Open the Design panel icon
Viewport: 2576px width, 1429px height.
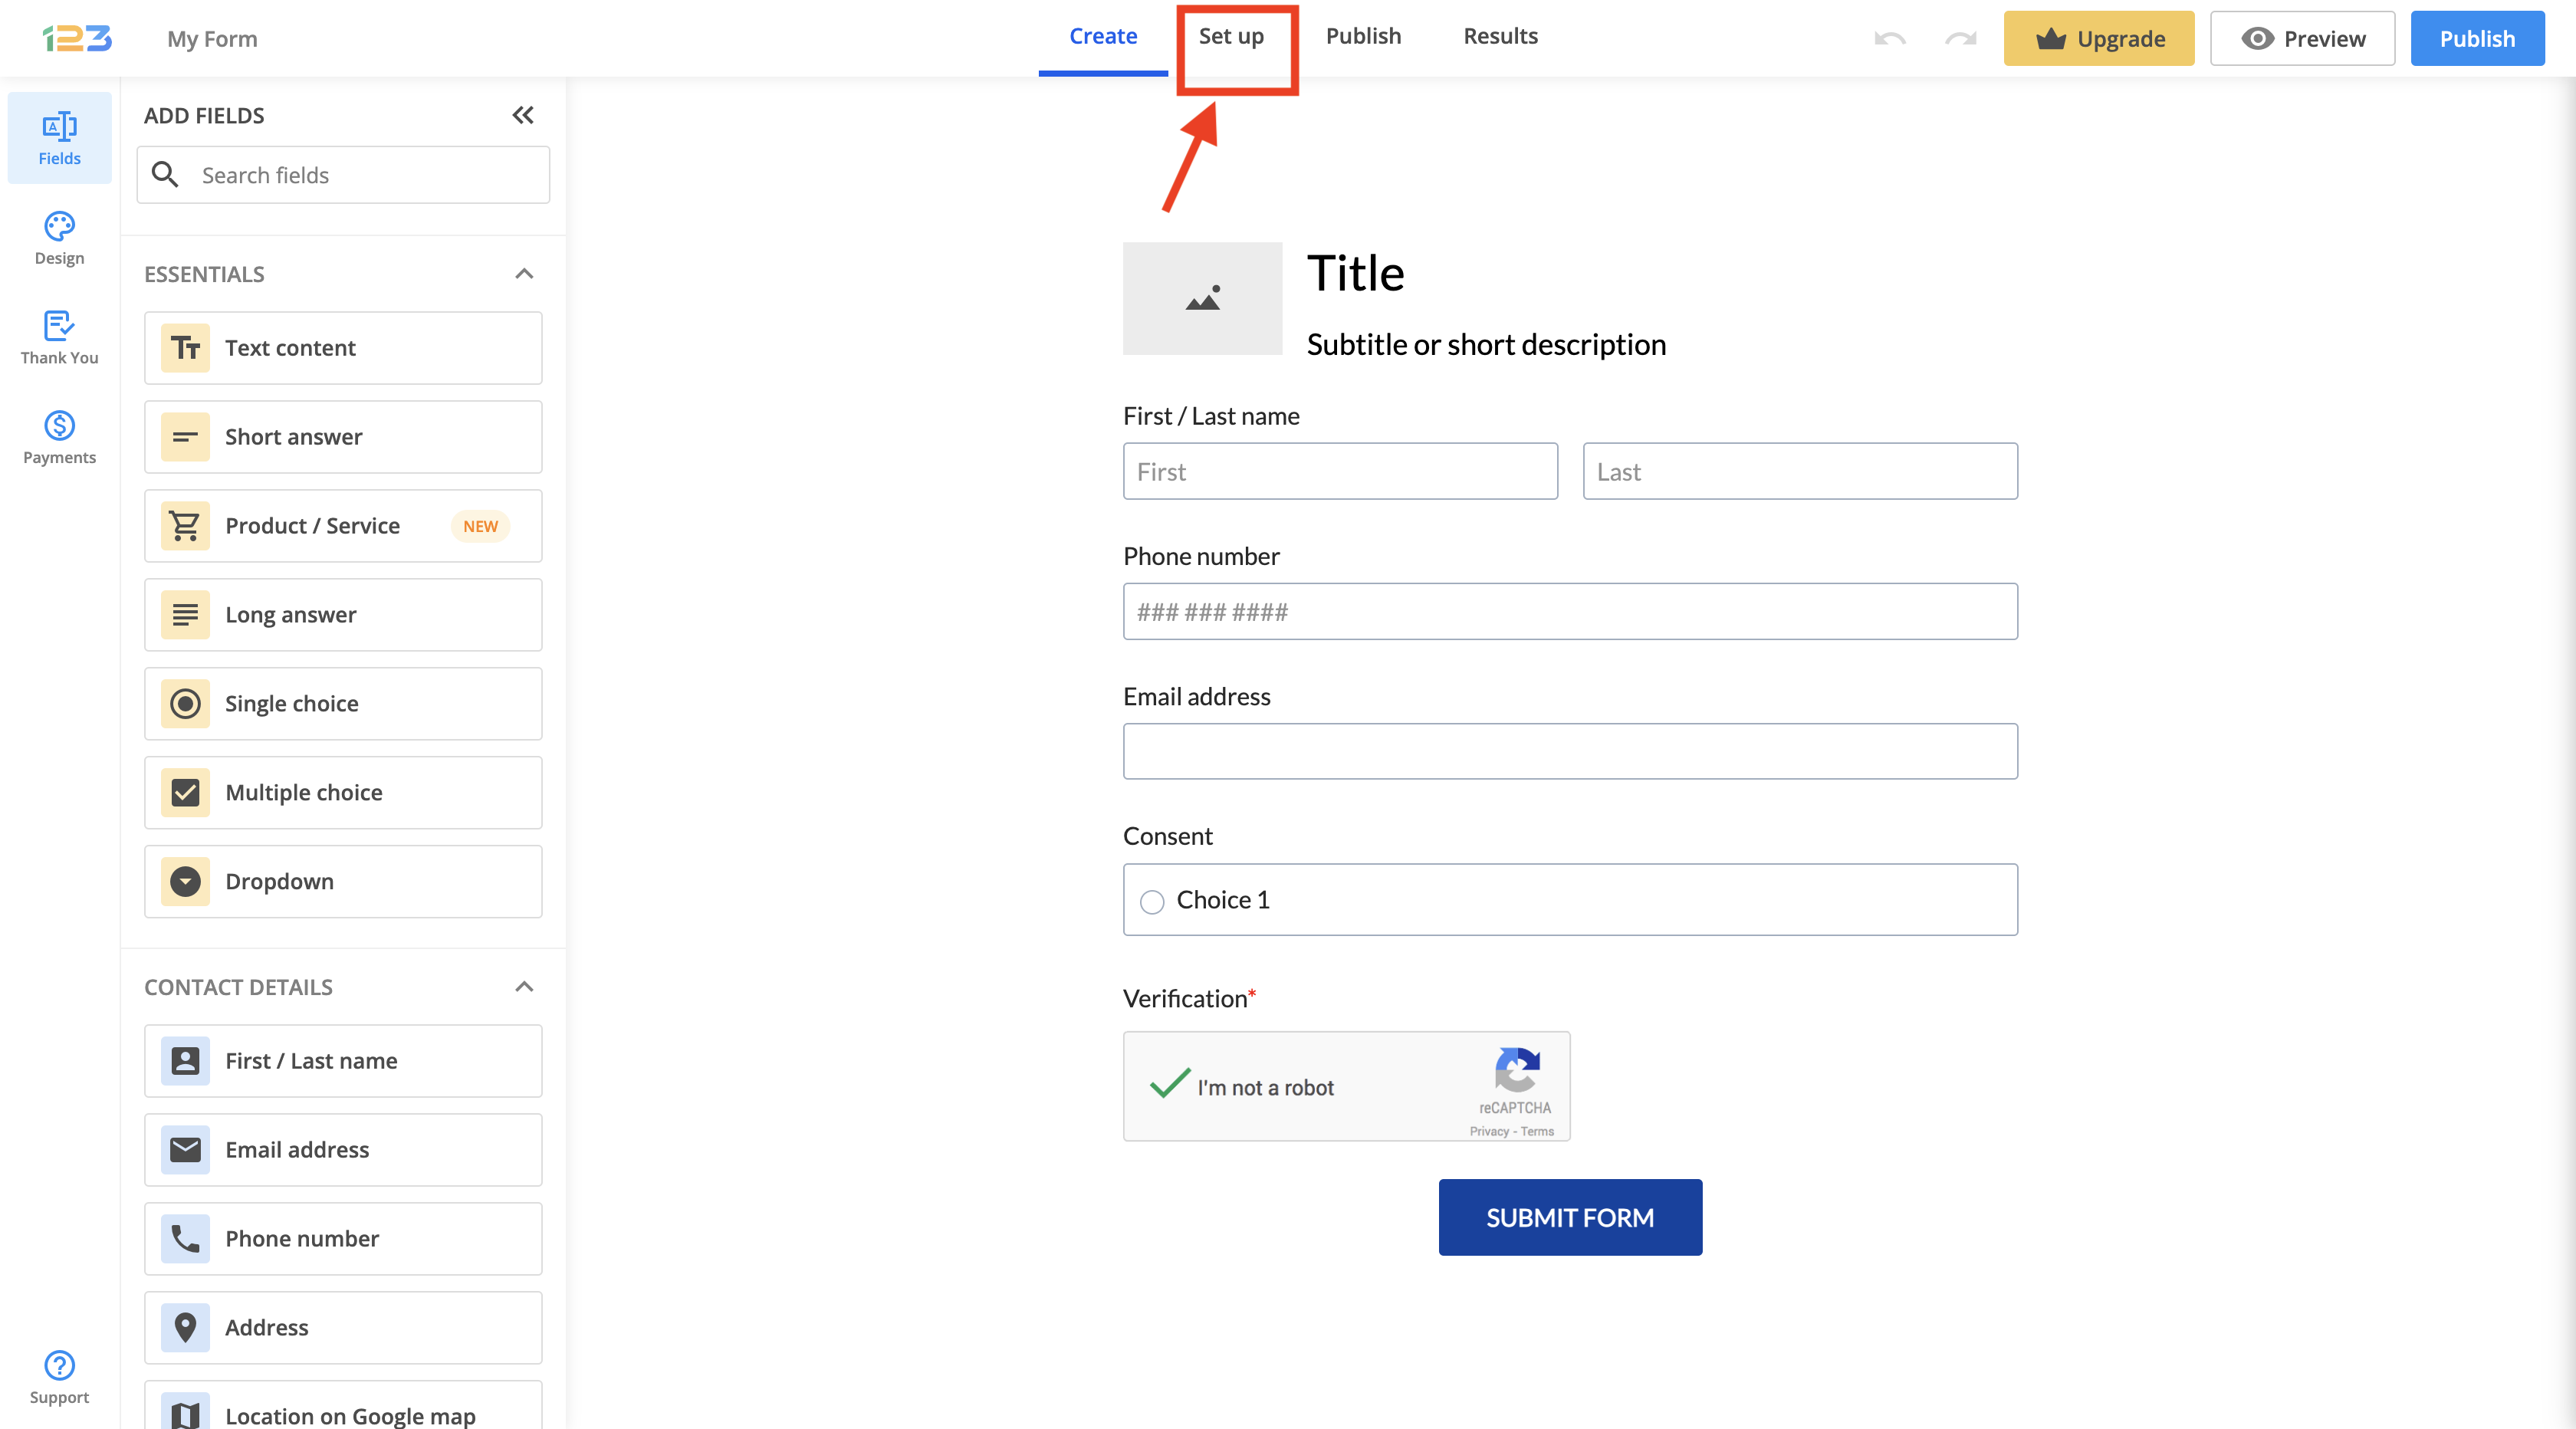click(59, 237)
